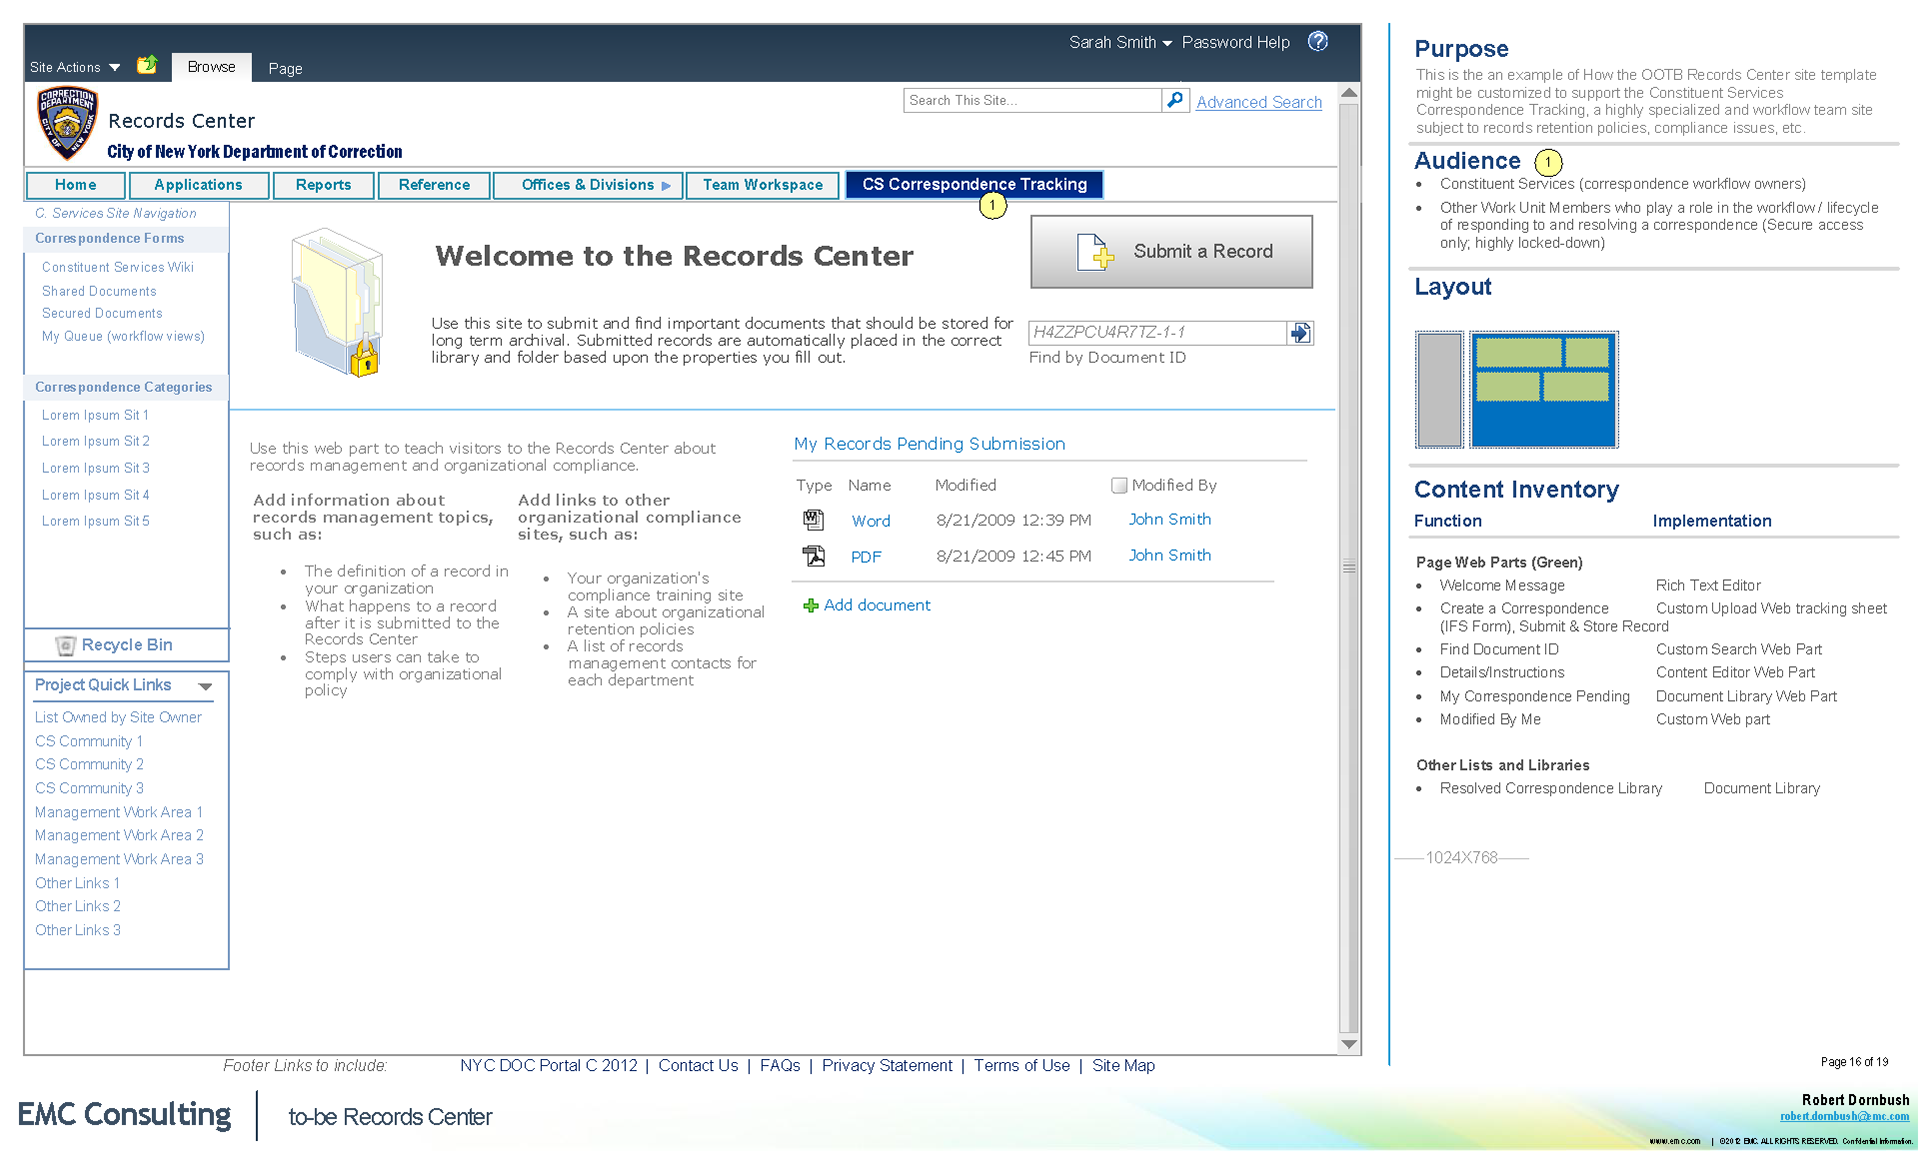1920x1152 pixels.
Task: Click into the Search This Site field
Action: click(x=1031, y=100)
